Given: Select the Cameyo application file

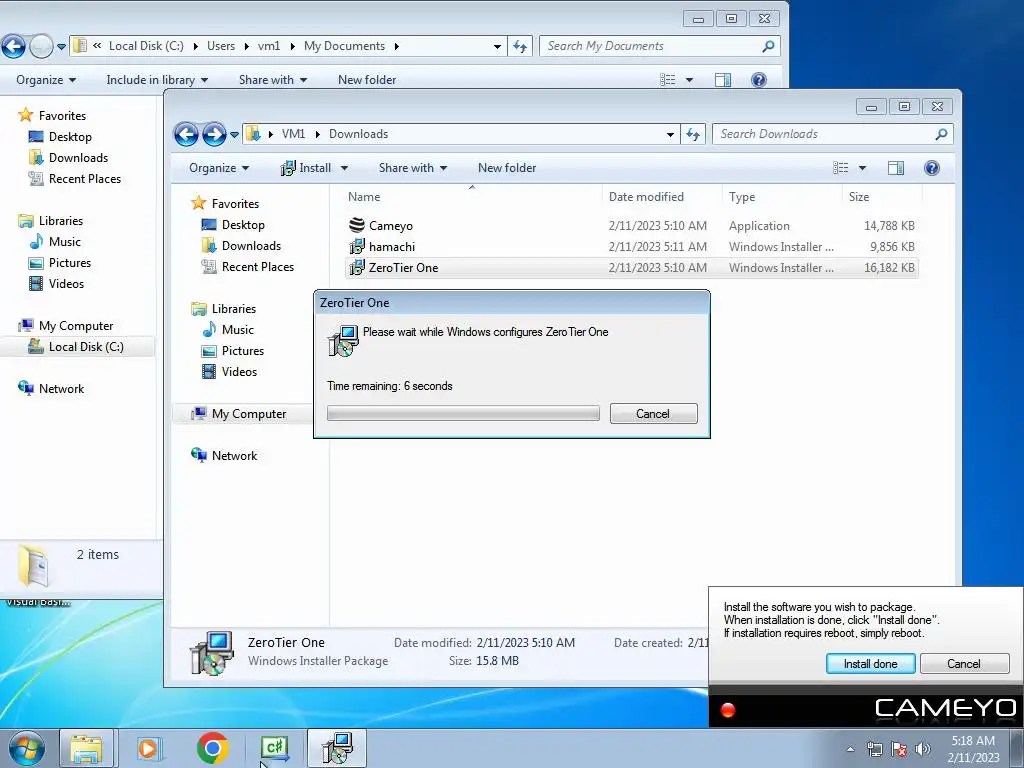Looking at the screenshot, I should (x=391, y=226).
